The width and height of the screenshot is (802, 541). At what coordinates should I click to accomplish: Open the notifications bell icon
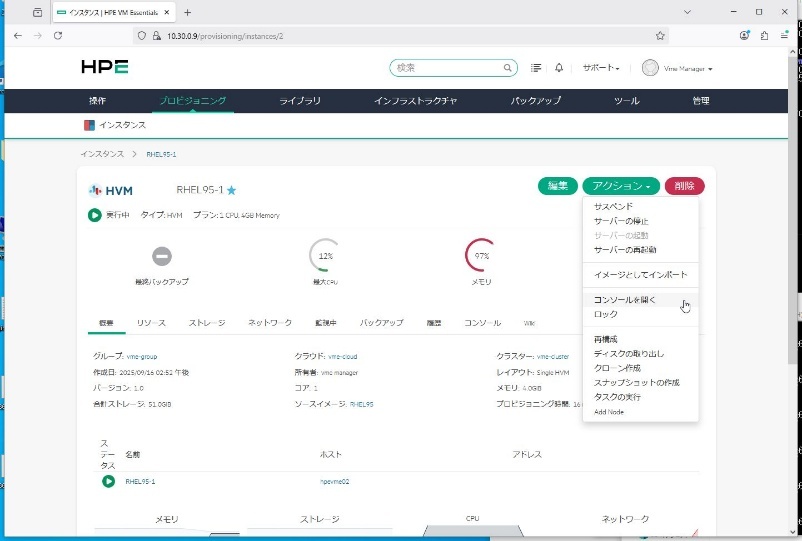pos(559,68)
